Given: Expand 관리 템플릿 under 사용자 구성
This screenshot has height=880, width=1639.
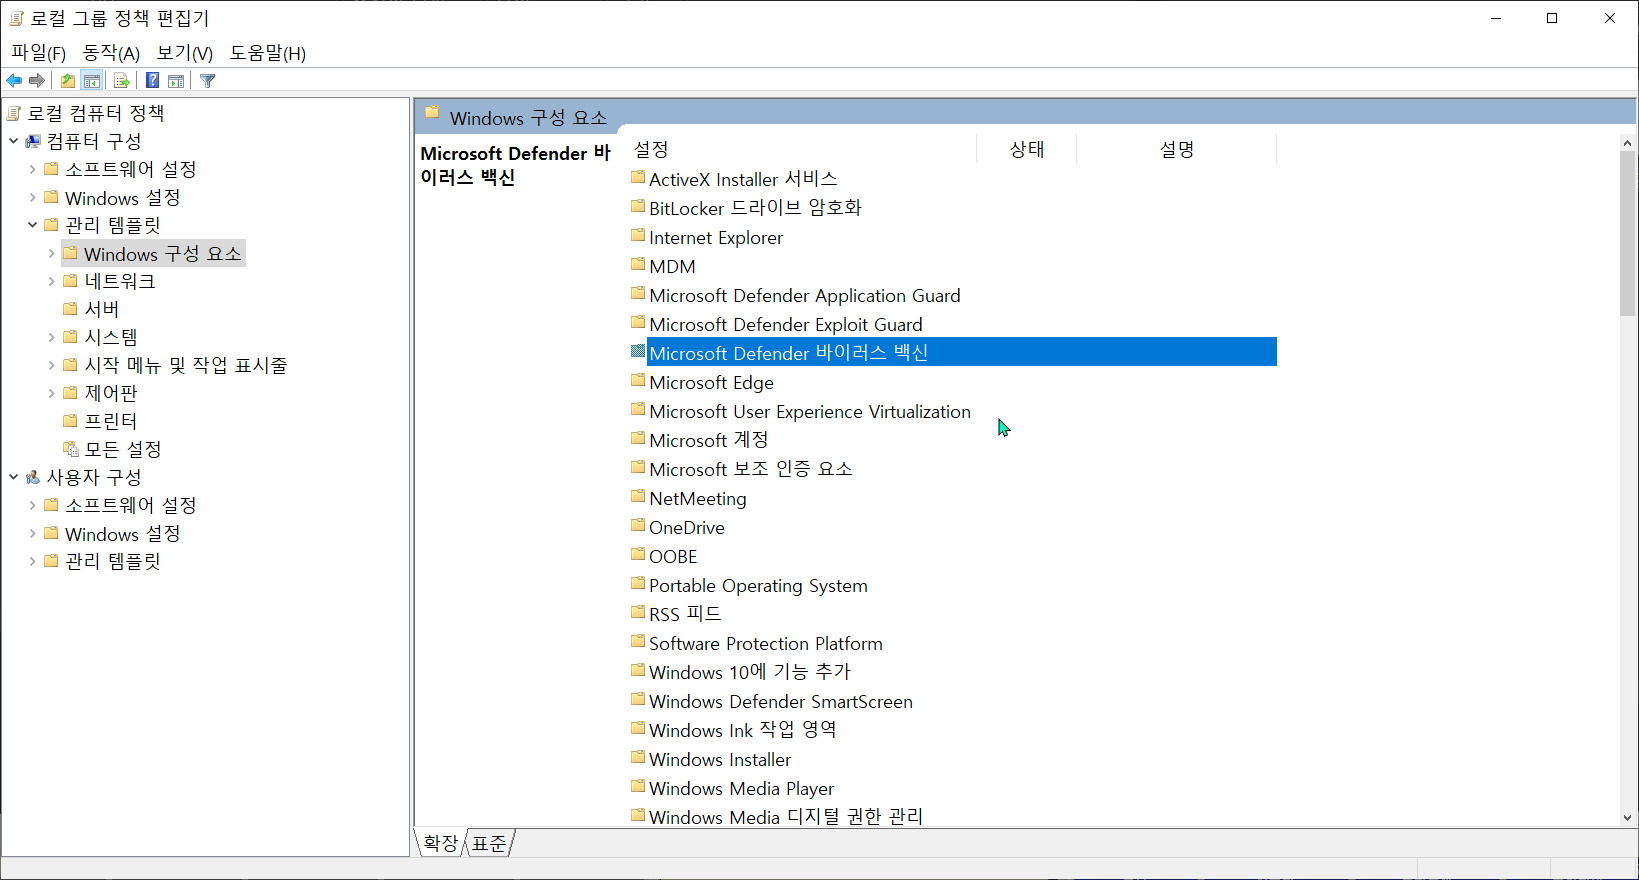Looking at the screenshot, I should (x=32, y=561).
